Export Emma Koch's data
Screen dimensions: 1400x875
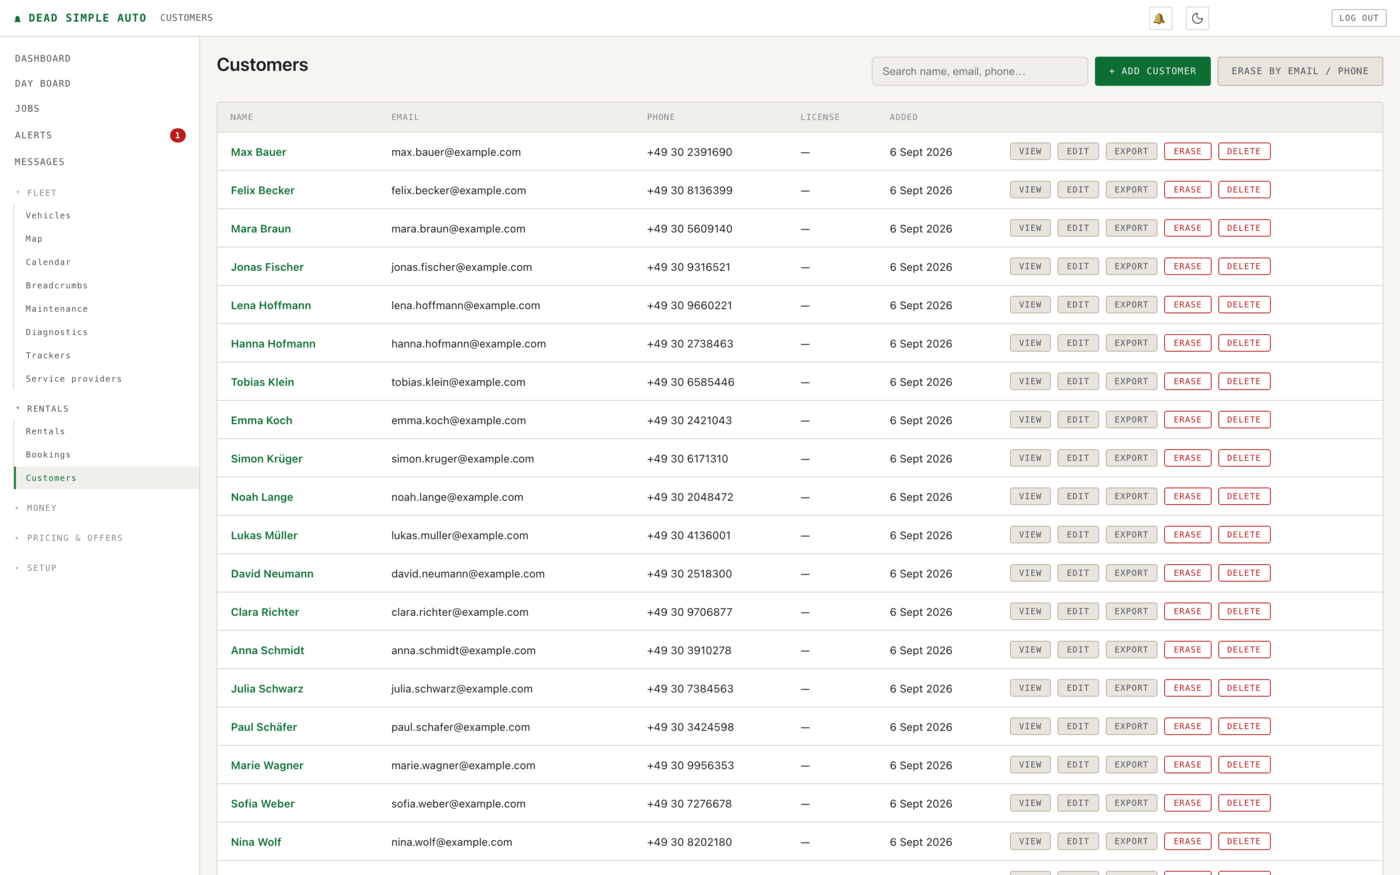(x=1131, y=420)
